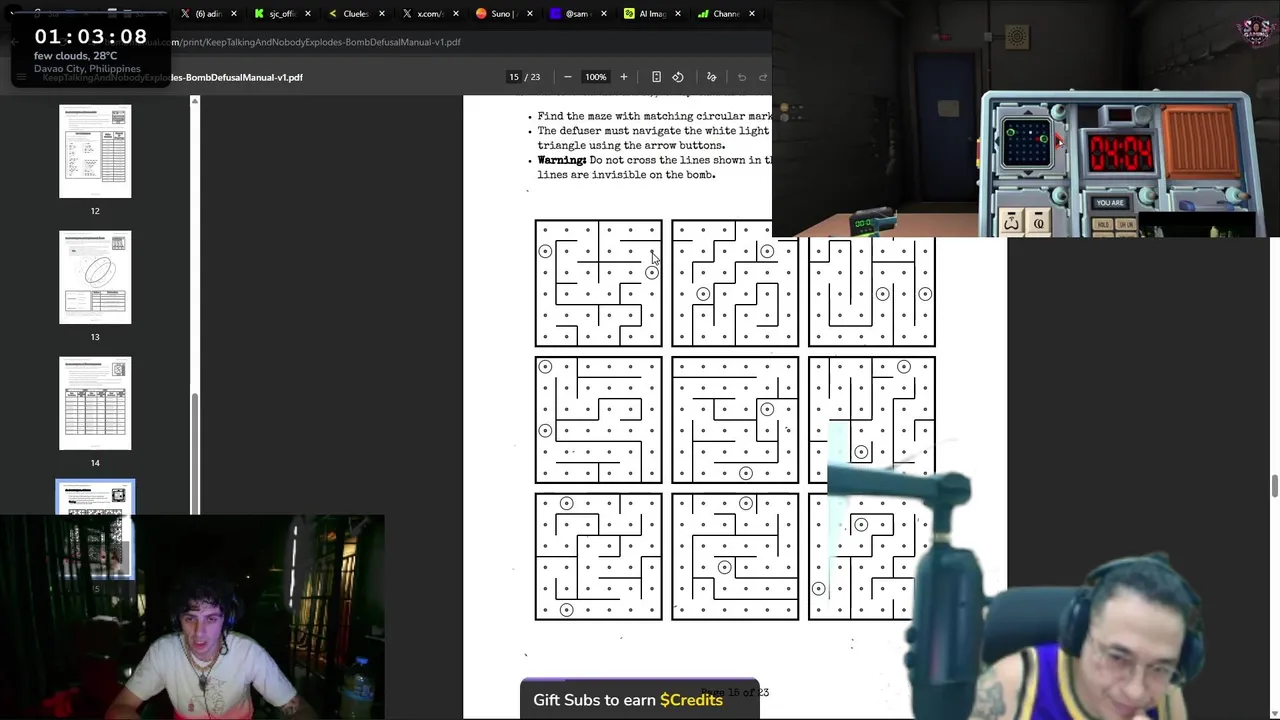Edit the page number field showing 15
Image resolution: width=1280 pixels, height=720 pixels.
coord(514,77)
